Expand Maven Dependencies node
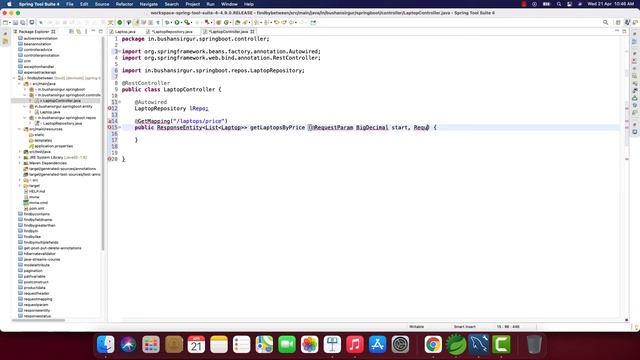The width and height of the screenshot is (640, 360). coord(20,163)
